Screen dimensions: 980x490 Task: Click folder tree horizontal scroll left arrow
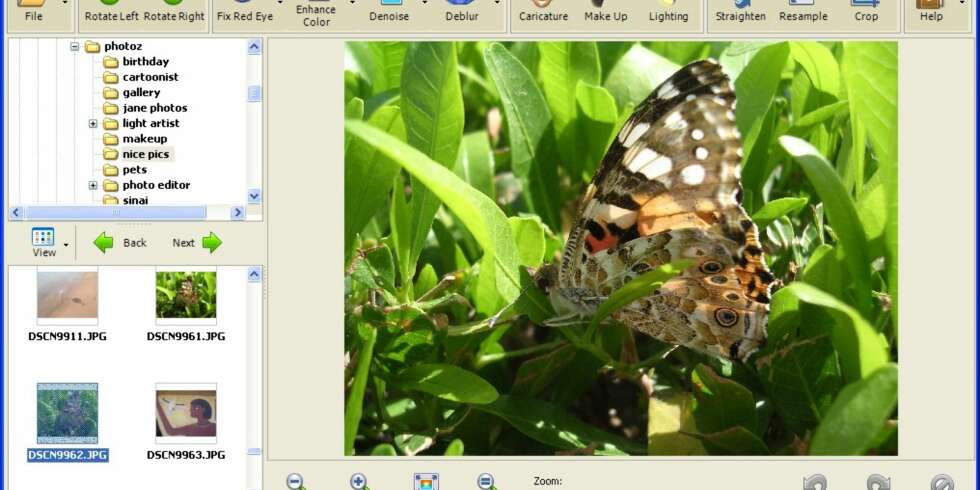click(x=16, y=212)
